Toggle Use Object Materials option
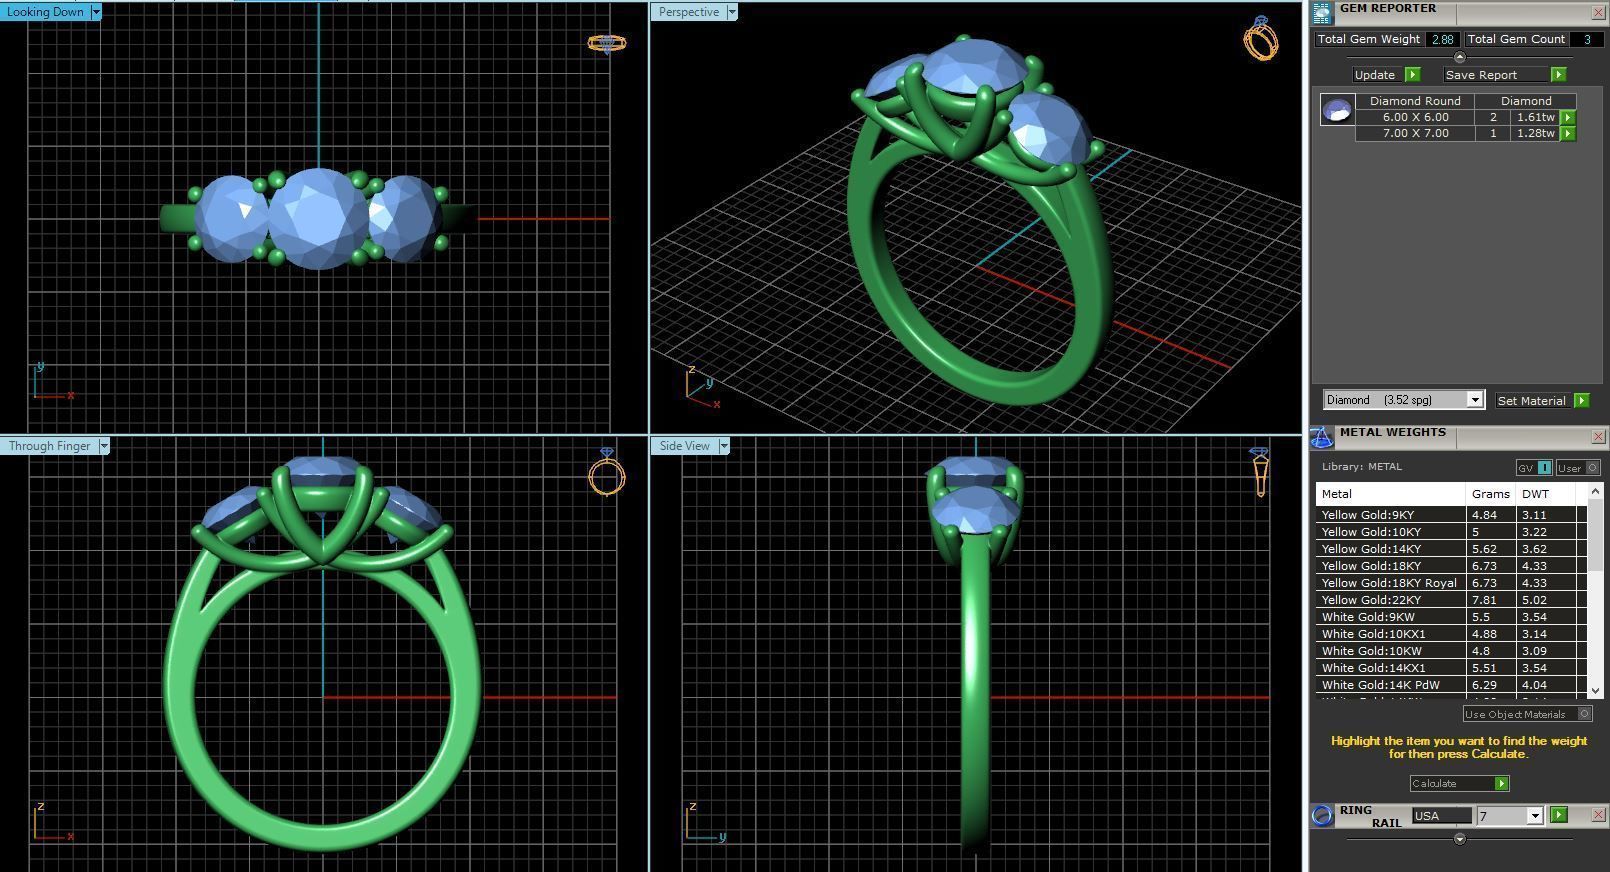 (1527, 714)
